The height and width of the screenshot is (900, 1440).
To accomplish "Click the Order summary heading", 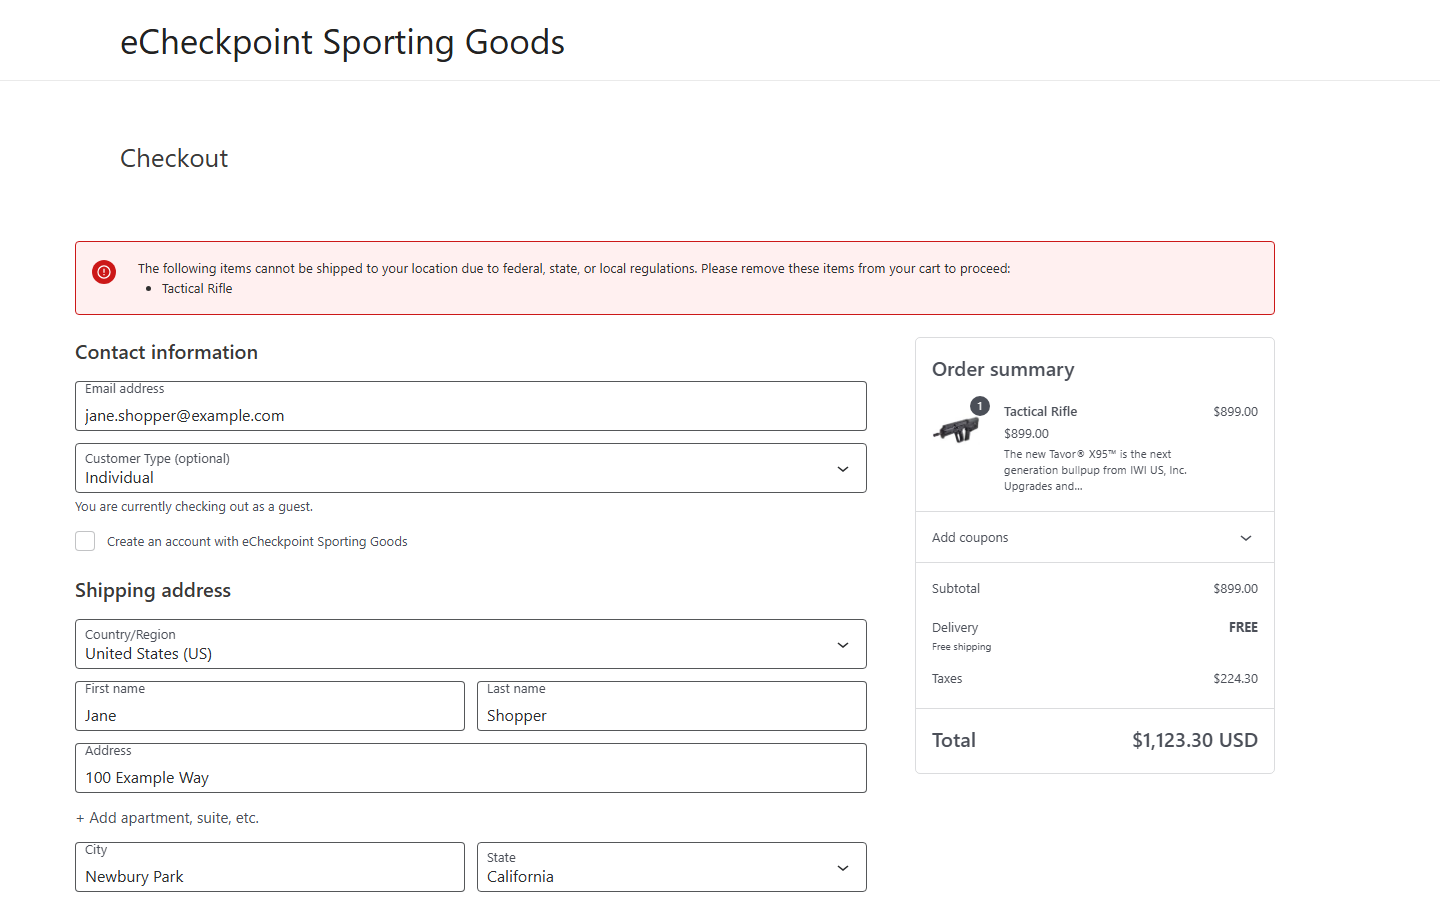I will (x=1003, y=369).
